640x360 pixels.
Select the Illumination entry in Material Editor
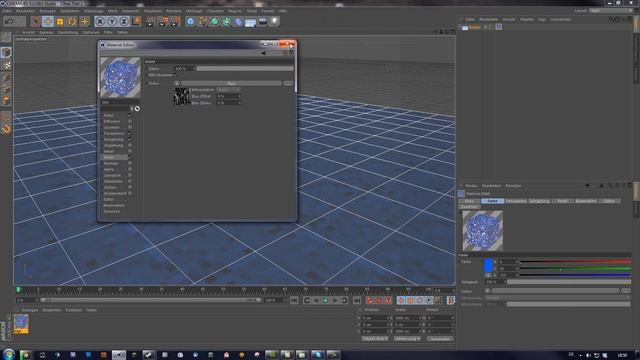[114, 205]
